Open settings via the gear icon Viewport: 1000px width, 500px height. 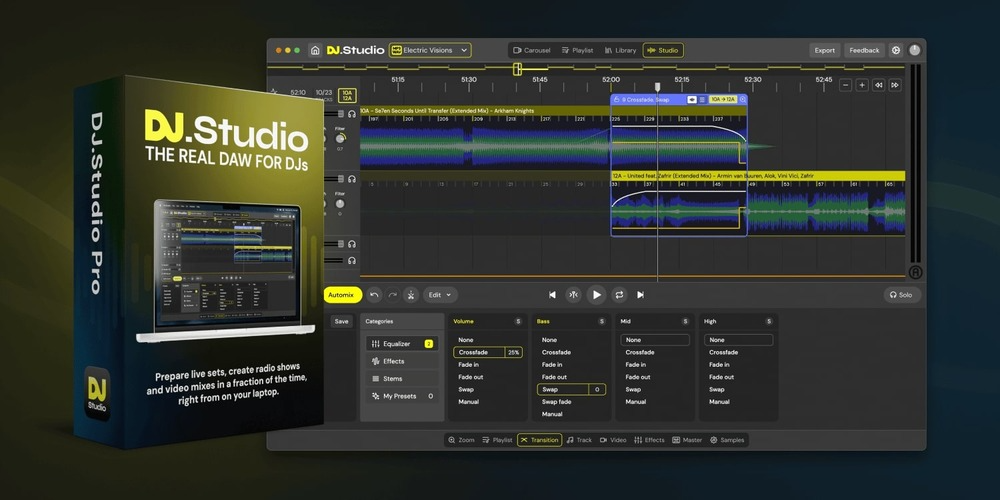click(x=896, y=50)
